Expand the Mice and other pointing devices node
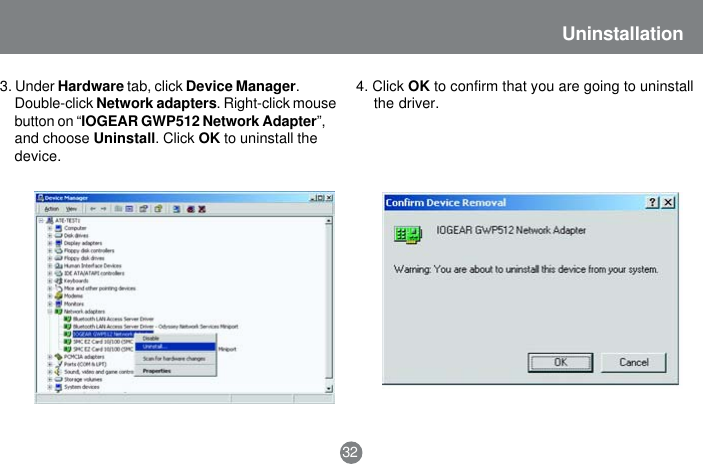703x464 pixels. pos(50,288)
